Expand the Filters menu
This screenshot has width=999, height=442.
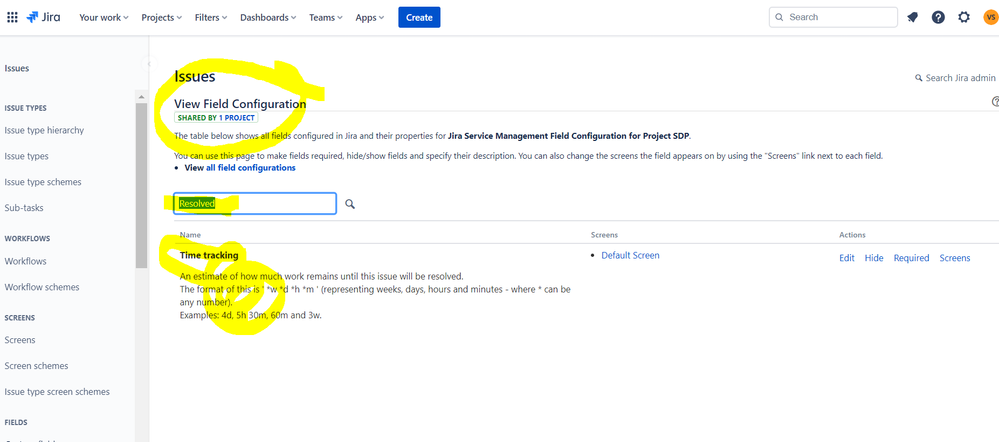click(x=211, y=18)
